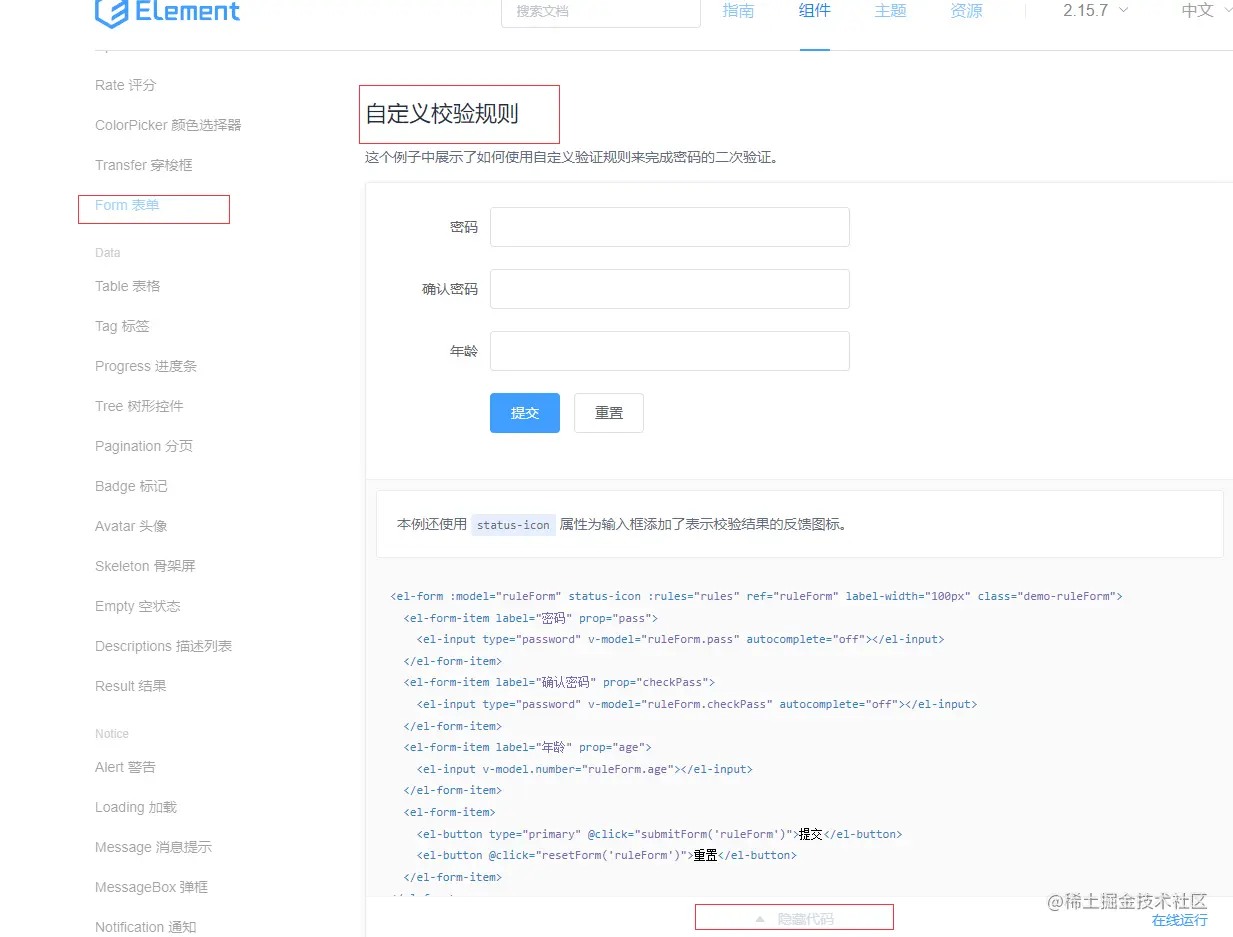
Task: Click the hide code triangle icon
Action: coord(760,918)
